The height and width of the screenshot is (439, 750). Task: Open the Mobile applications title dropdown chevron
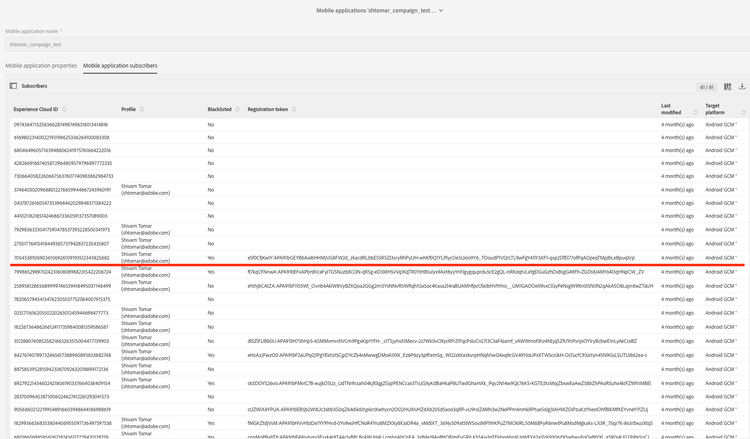pyautogui.click(x=441, y=11)
